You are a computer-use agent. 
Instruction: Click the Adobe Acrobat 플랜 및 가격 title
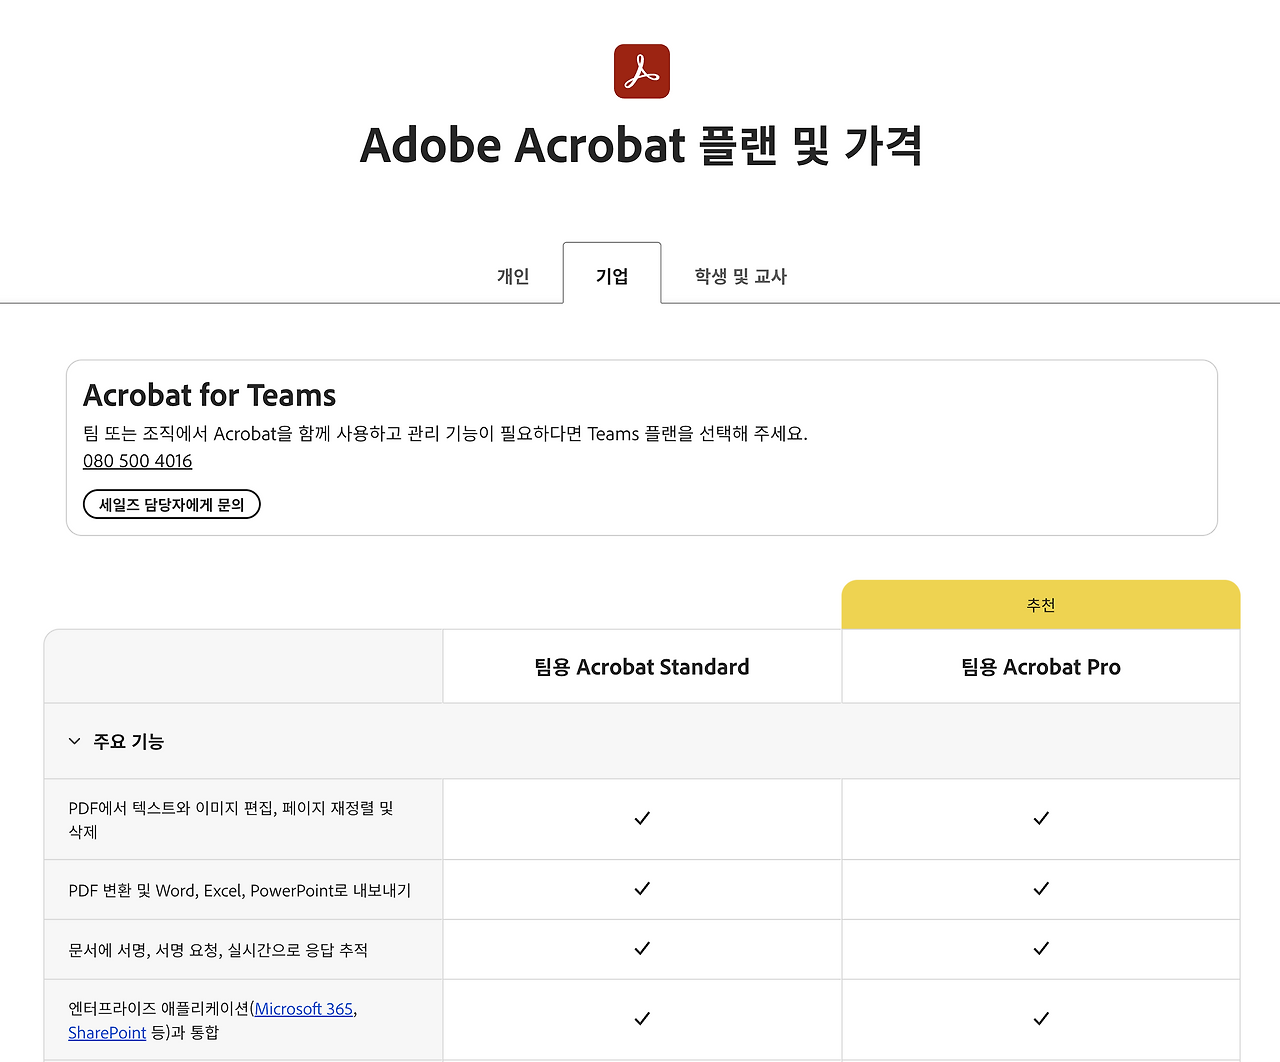point(641,145)
